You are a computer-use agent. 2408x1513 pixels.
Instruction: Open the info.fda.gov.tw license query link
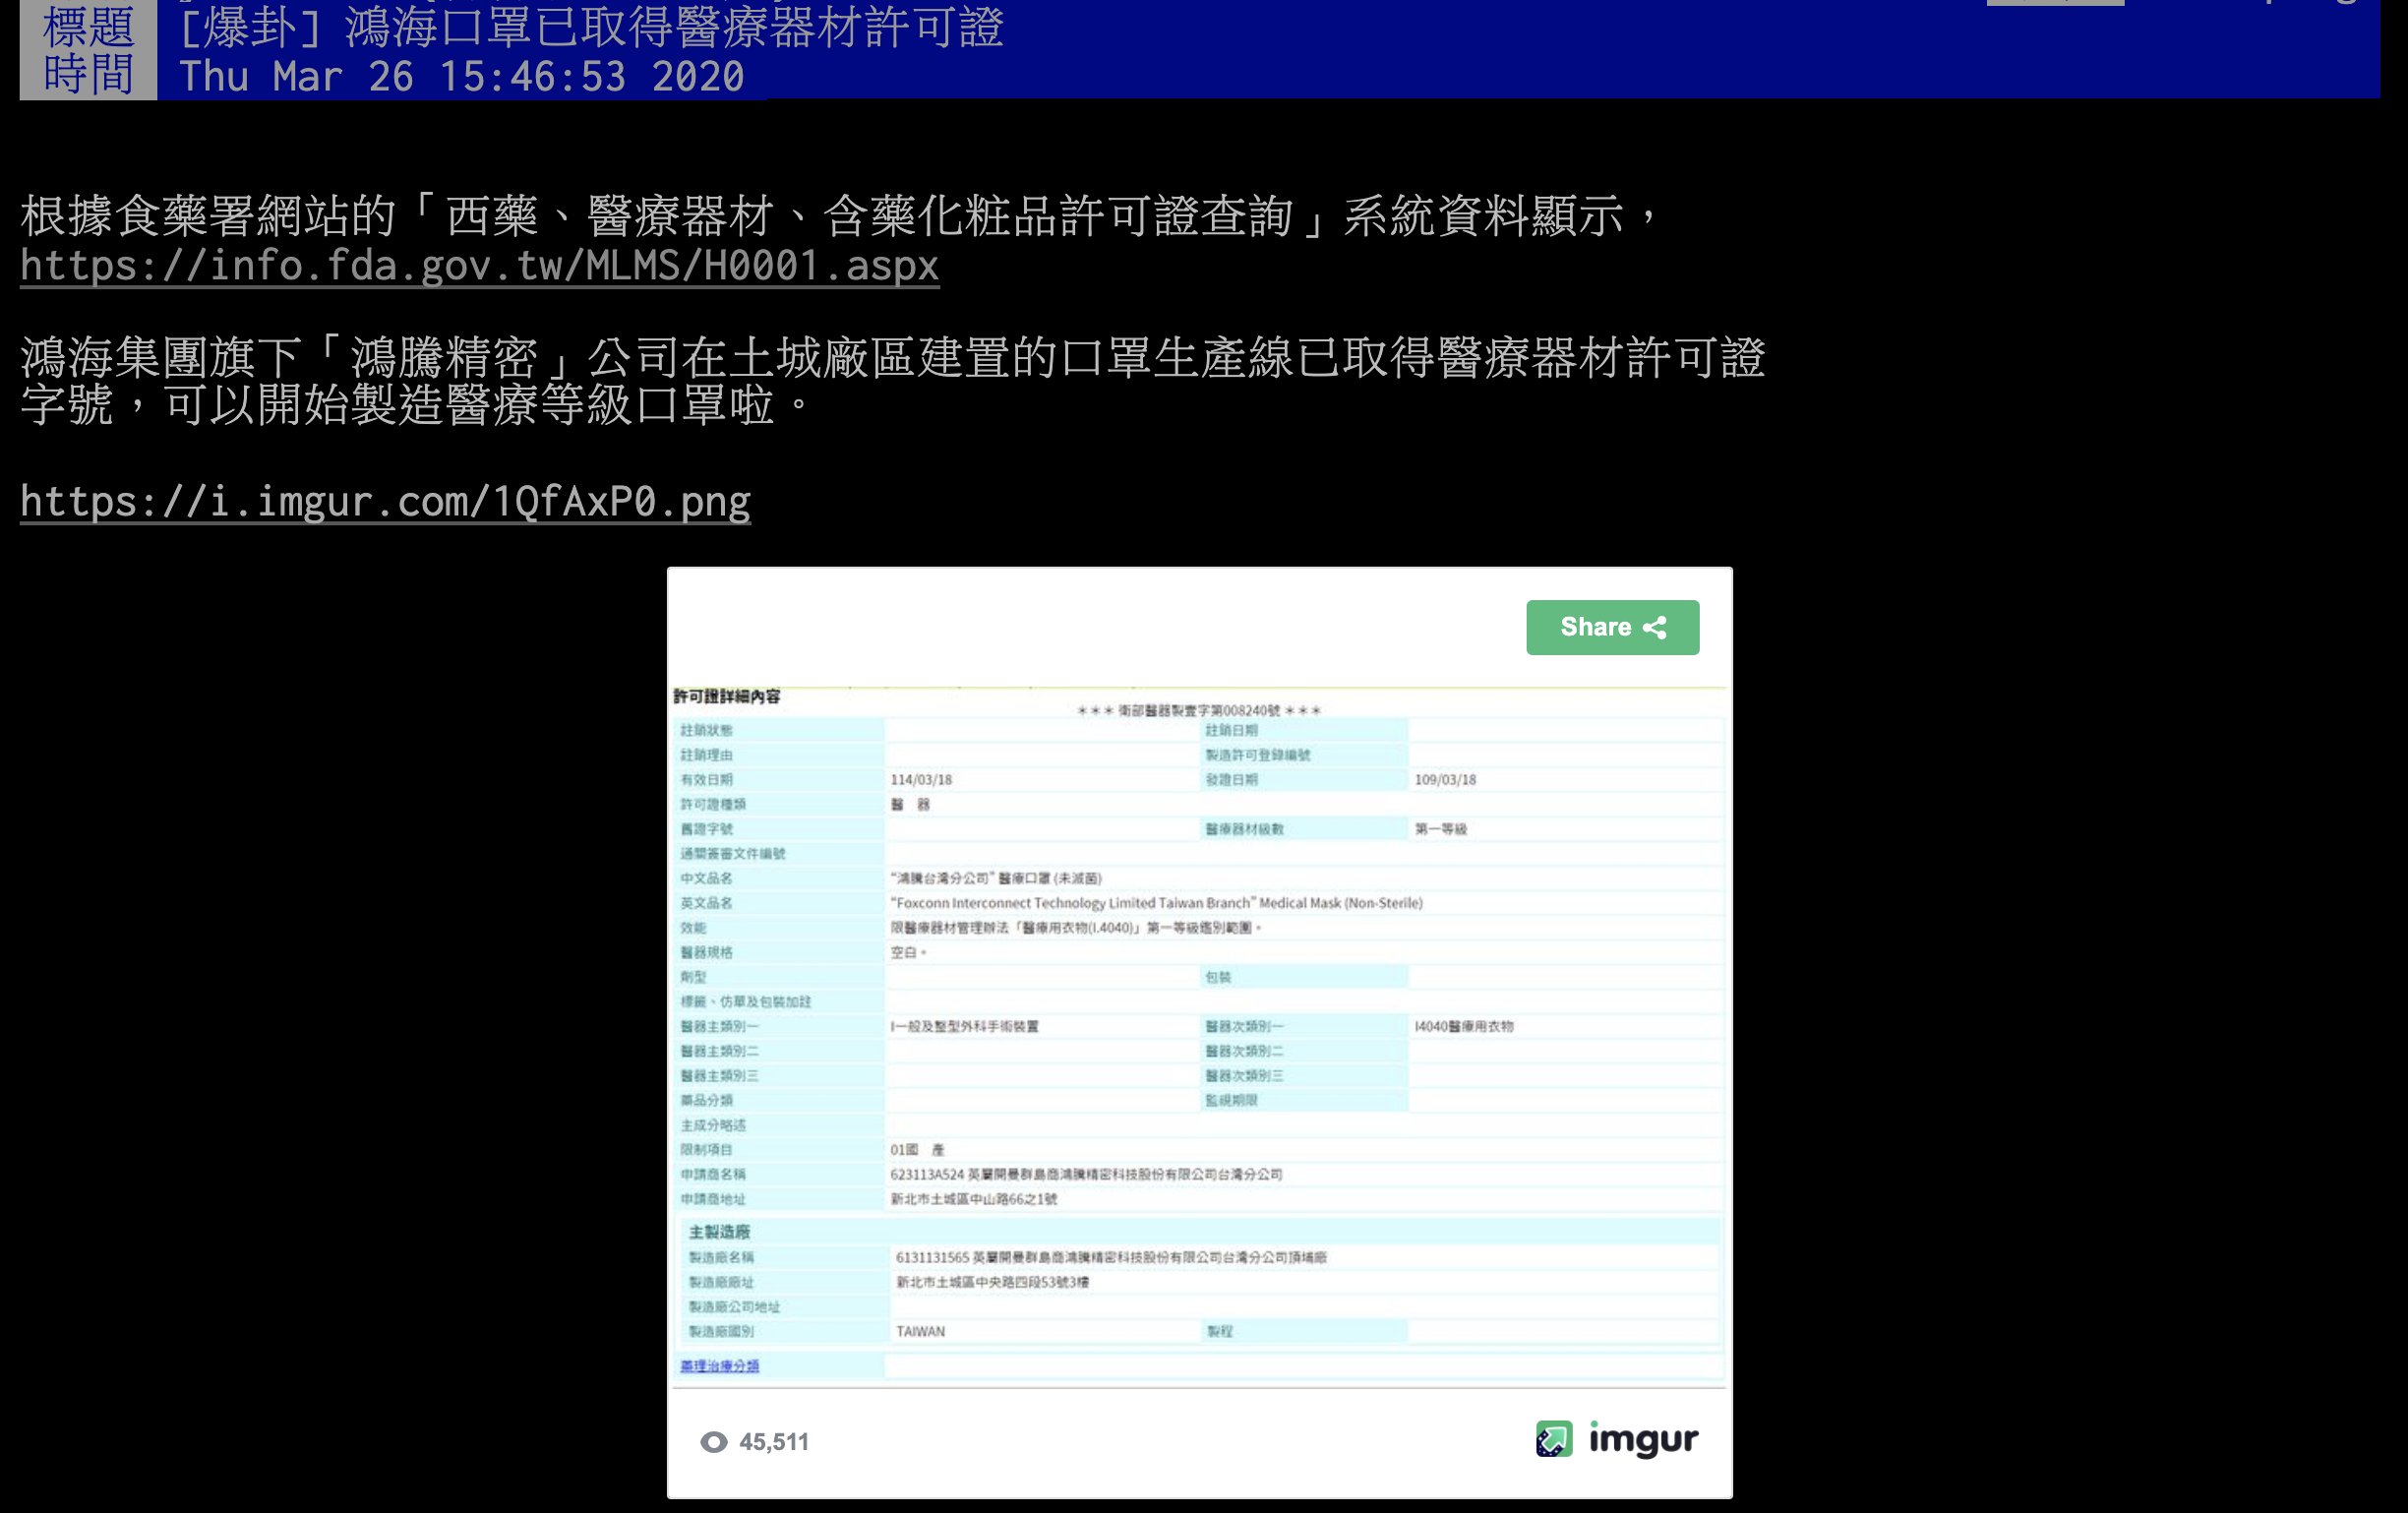(479, 266)
